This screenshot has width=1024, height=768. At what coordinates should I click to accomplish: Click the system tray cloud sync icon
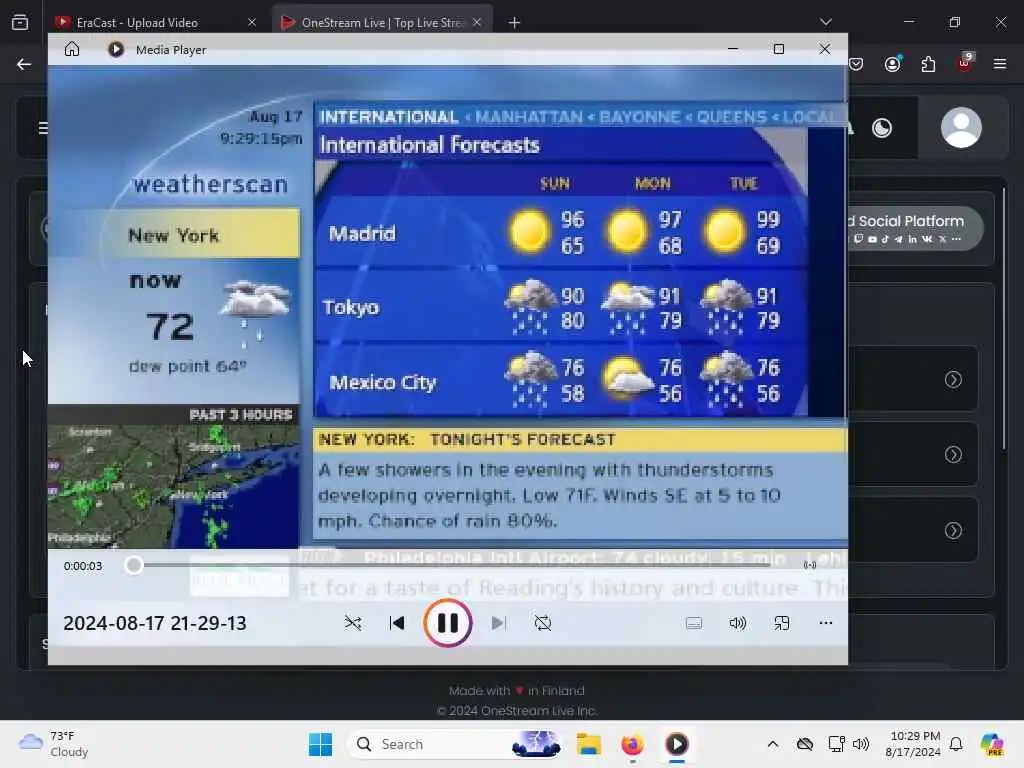coord(805,744)
